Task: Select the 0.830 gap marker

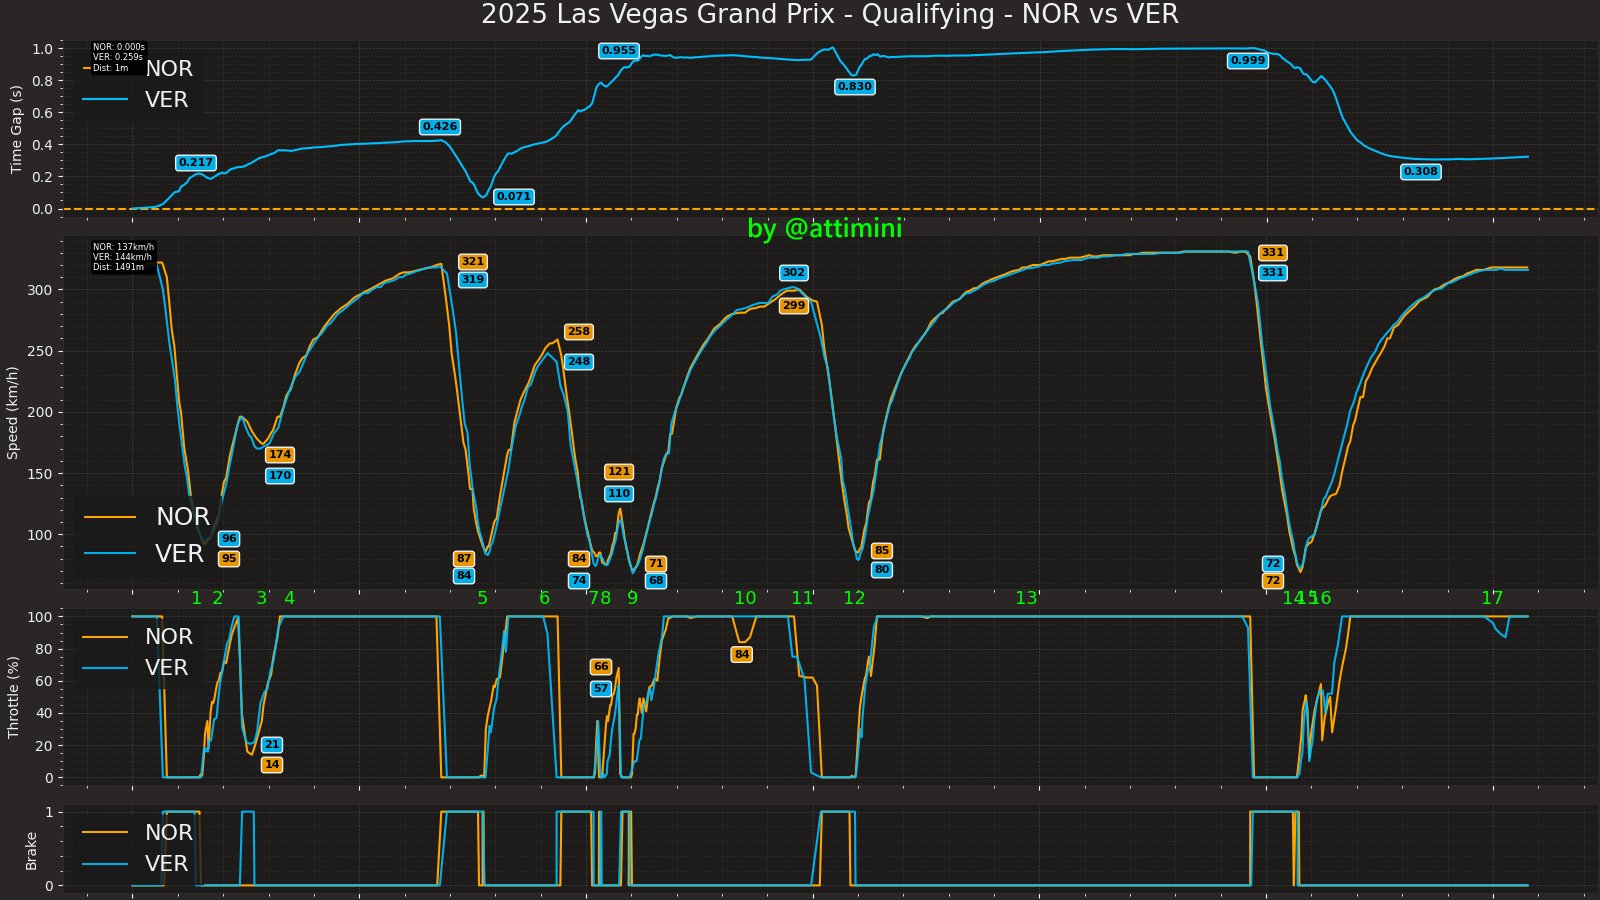Action: click(854, 87)
